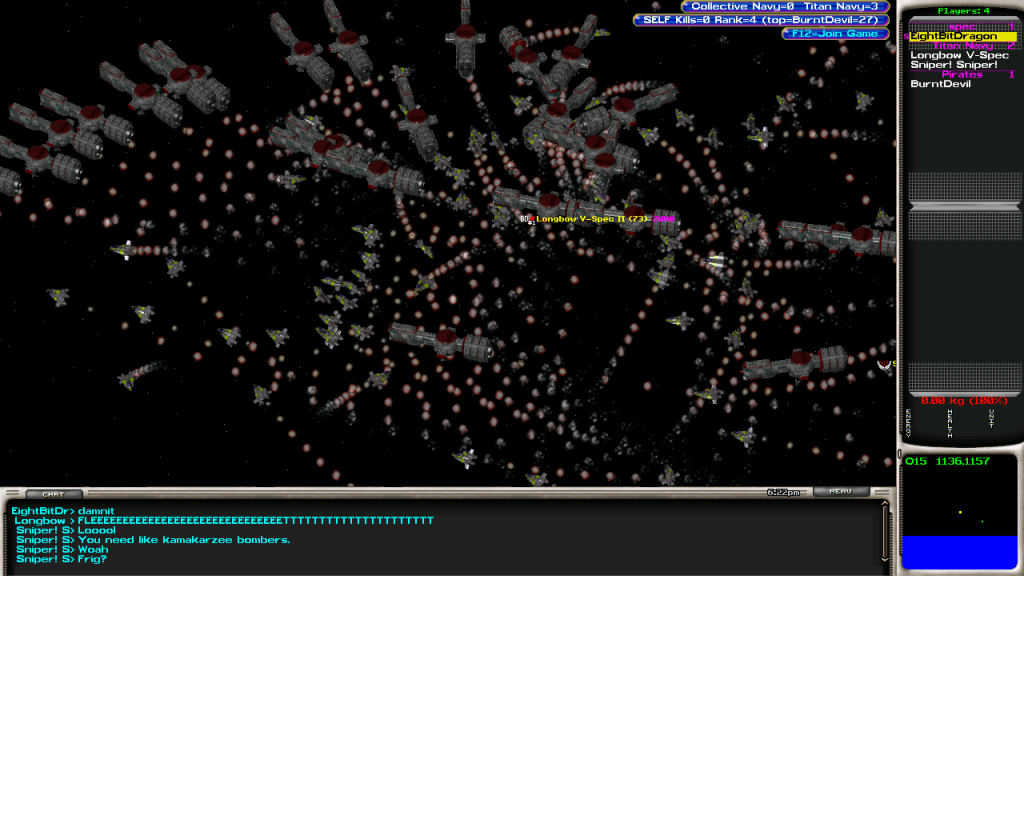Select player BurntDevil in the list
Image resolution: width=1024 pixels, height=819 pixels.
pos(940,84)
